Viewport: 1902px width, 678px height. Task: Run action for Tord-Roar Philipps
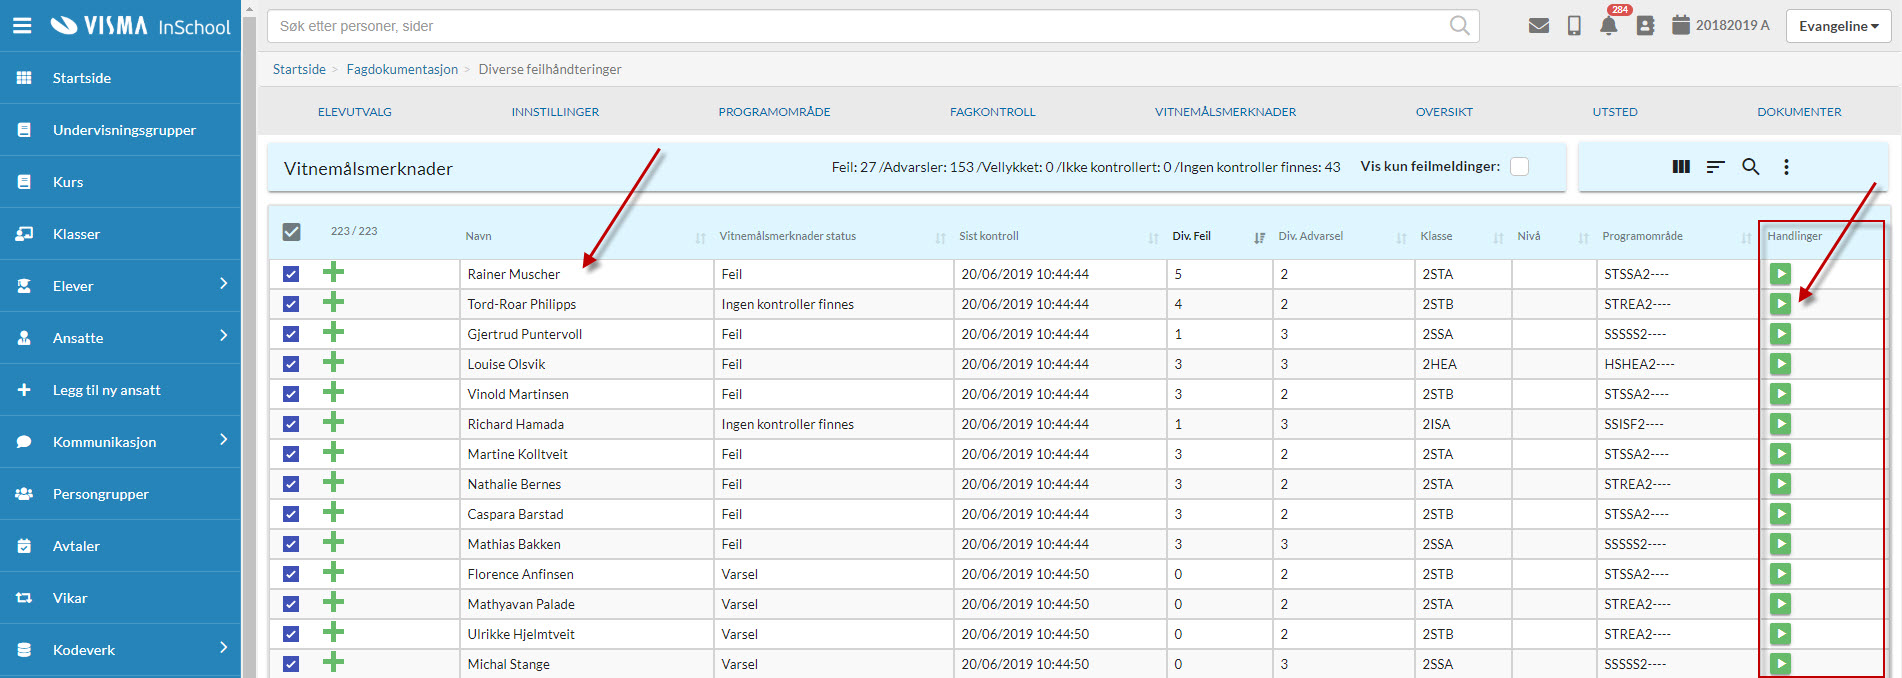(1780, 304)
